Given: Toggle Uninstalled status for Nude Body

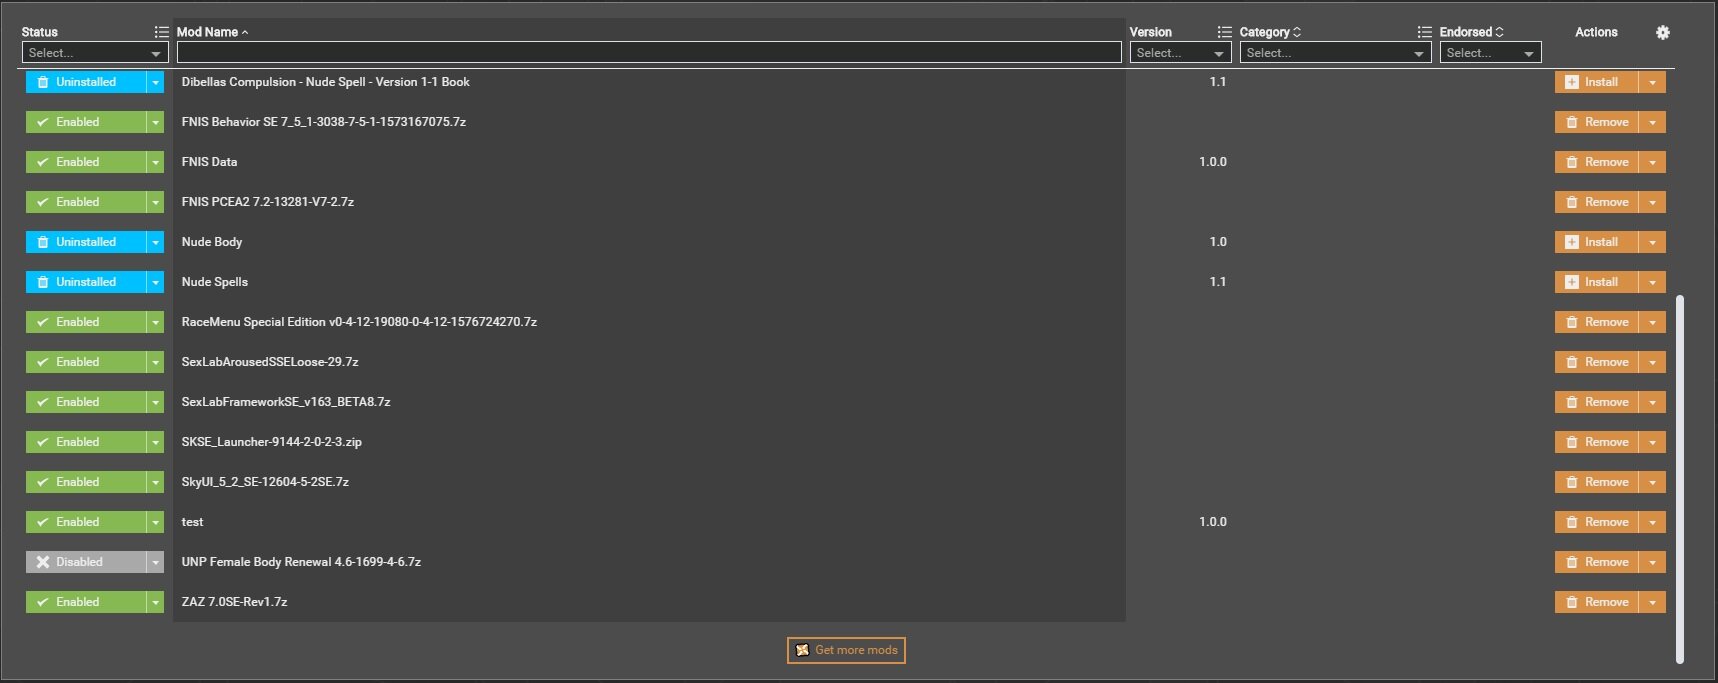Looking at the screenshot, I should click(86, 242).
